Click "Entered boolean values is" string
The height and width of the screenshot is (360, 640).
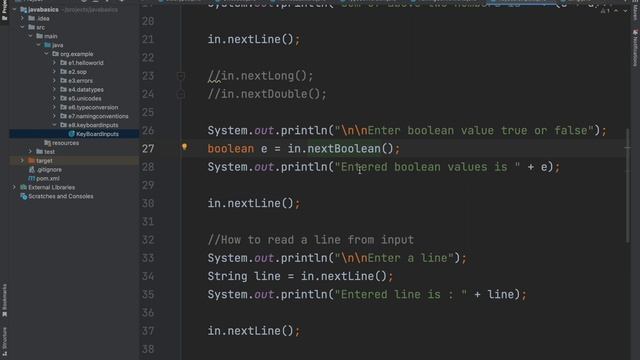pos(427,167)
